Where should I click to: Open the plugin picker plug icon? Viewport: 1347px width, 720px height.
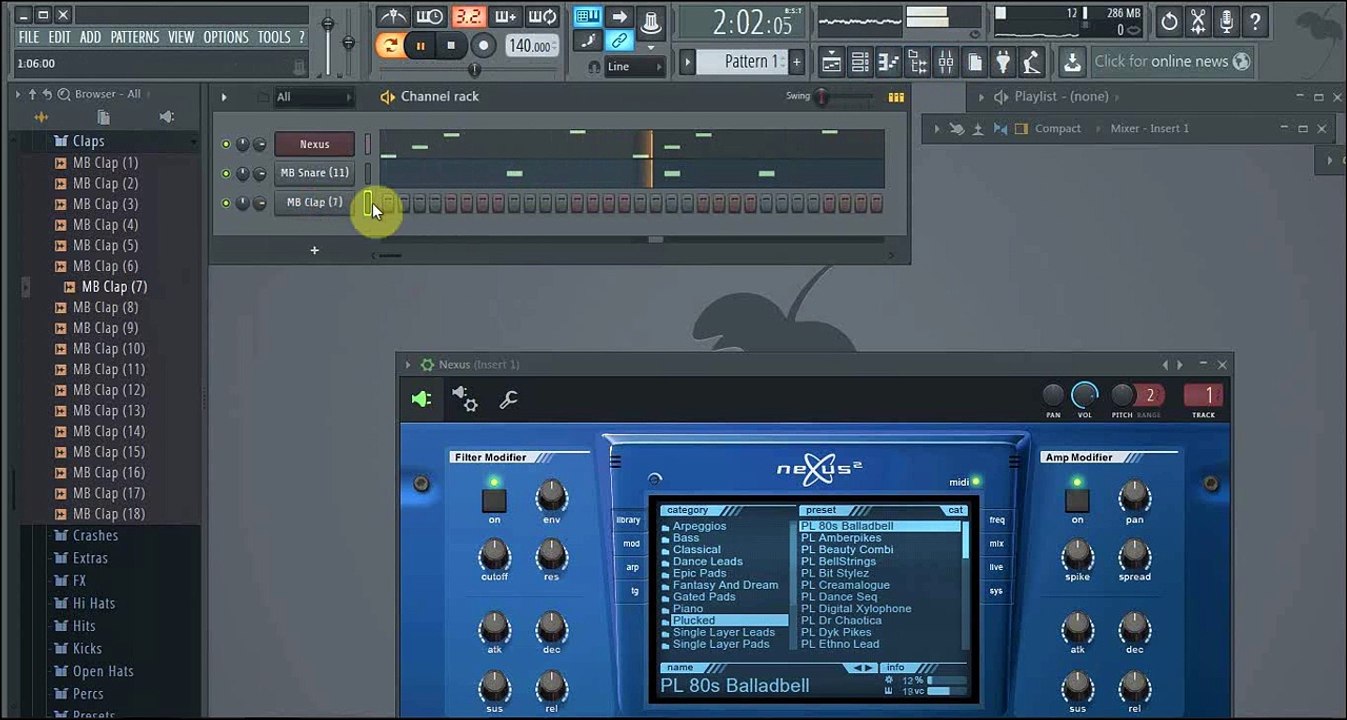[1003, 62]
